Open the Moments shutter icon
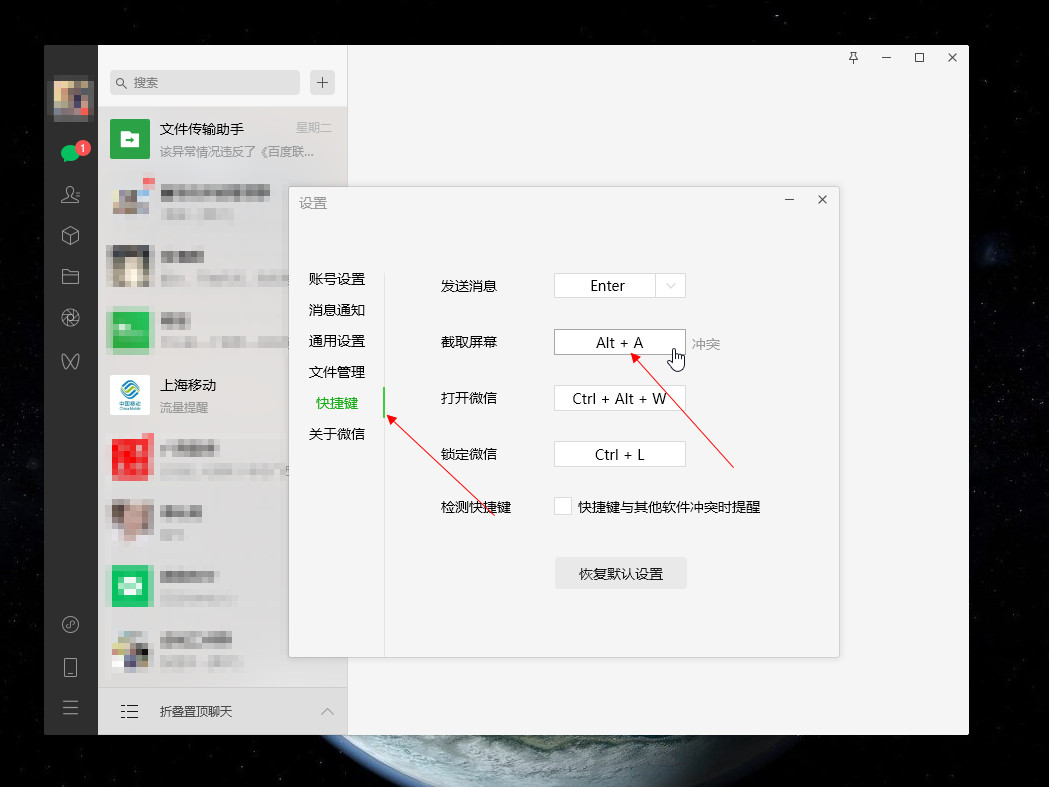The height and width of the screenshot is (787, 1049). pyautogui.click(x=70, y=318)
